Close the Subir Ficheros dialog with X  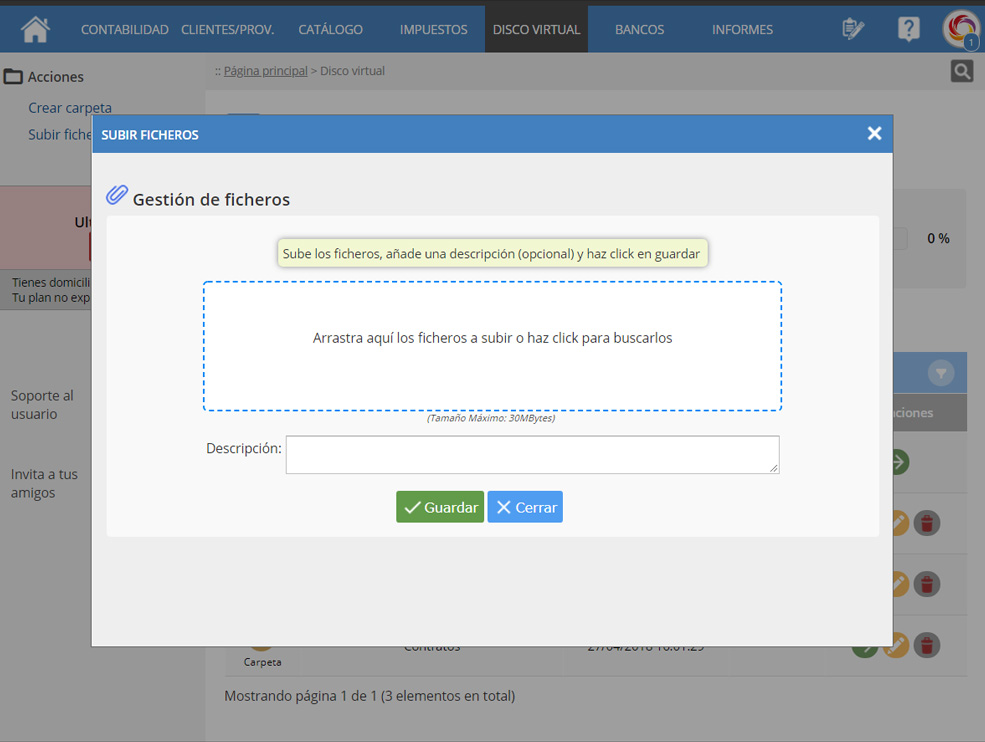pos(874,134)
